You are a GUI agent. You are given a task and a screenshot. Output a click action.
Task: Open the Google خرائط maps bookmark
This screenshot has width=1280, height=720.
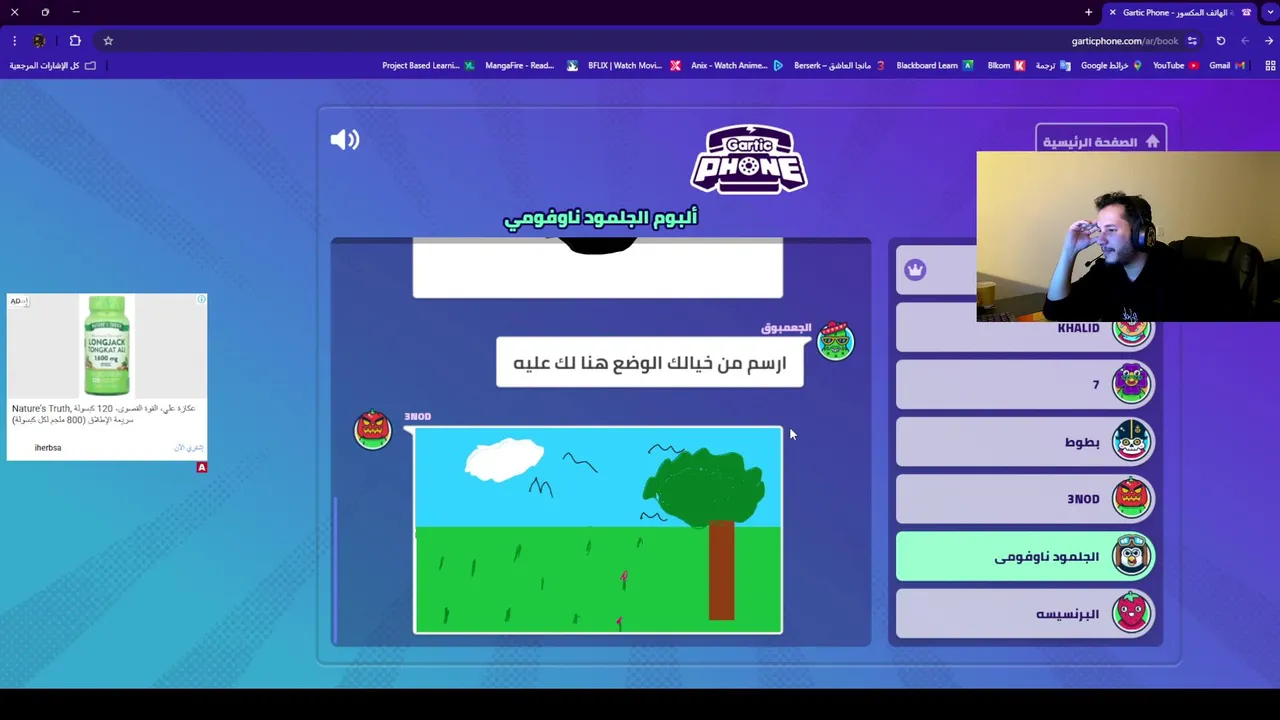(1111, 66)
